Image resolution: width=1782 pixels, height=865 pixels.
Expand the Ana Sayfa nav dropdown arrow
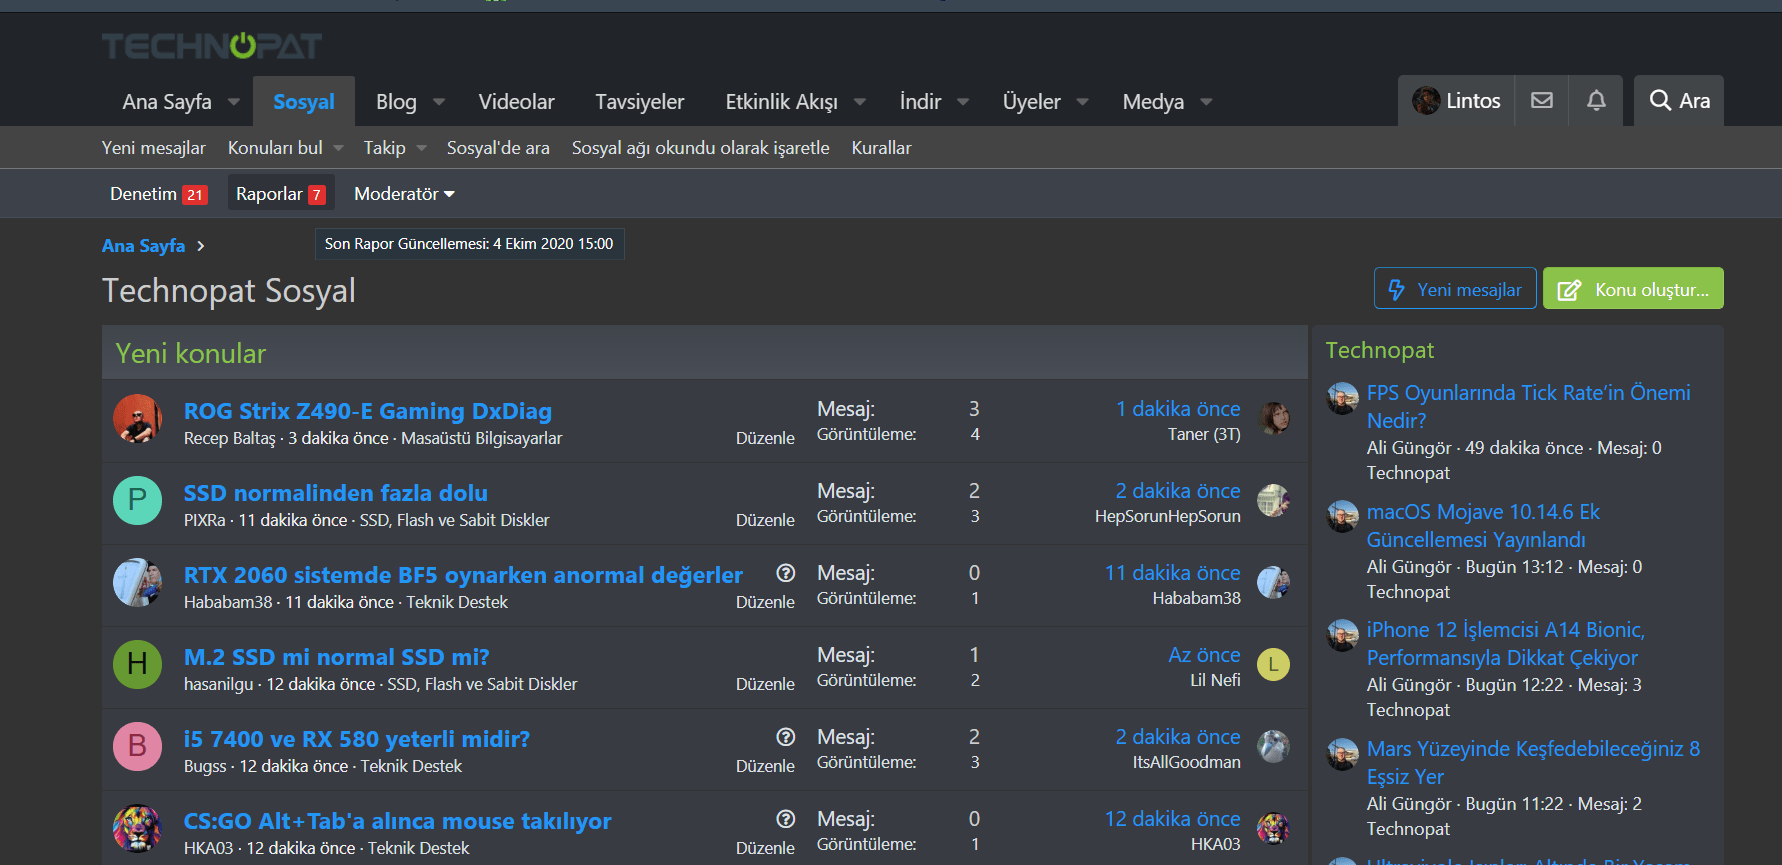coord(234,102)
